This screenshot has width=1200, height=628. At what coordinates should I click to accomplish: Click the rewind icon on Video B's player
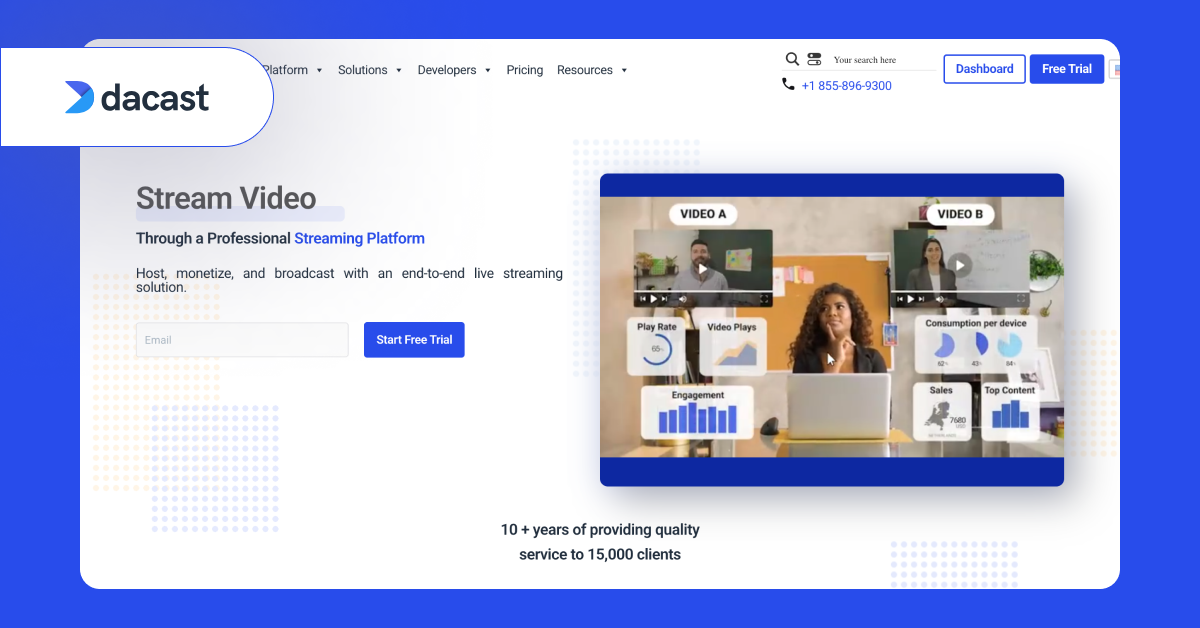pos(899,297)
